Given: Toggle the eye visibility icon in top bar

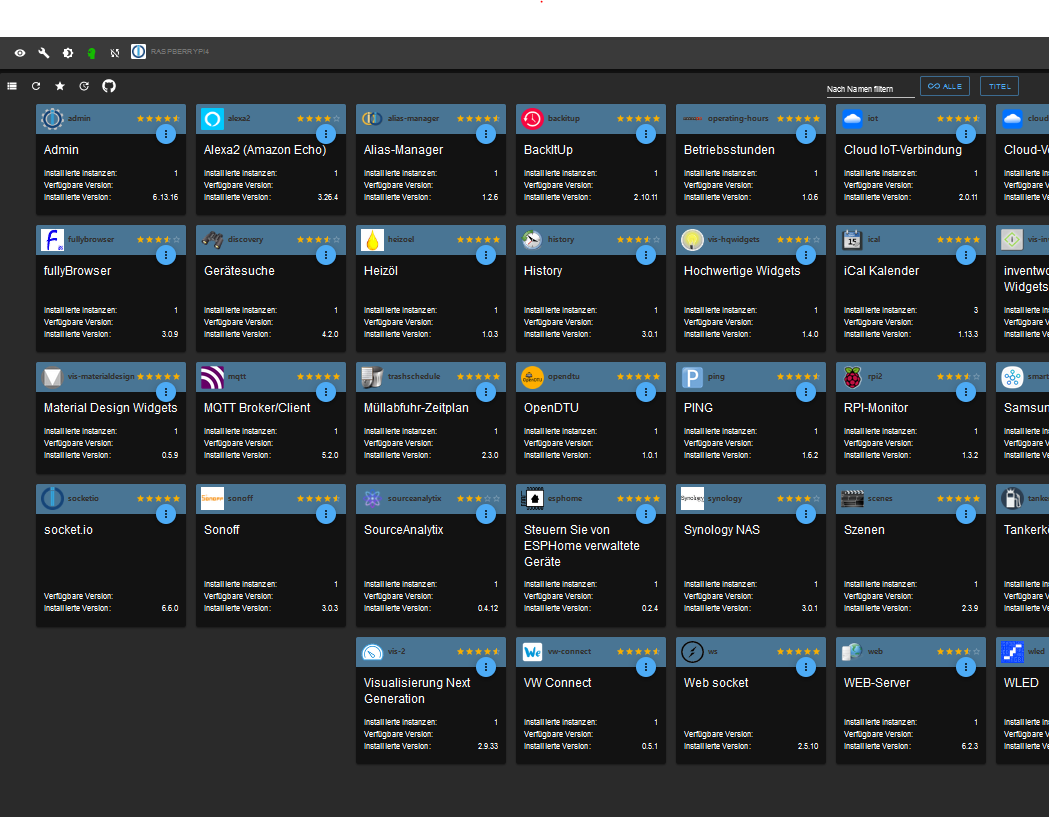Looking at the screenshot, I should 20,53.
